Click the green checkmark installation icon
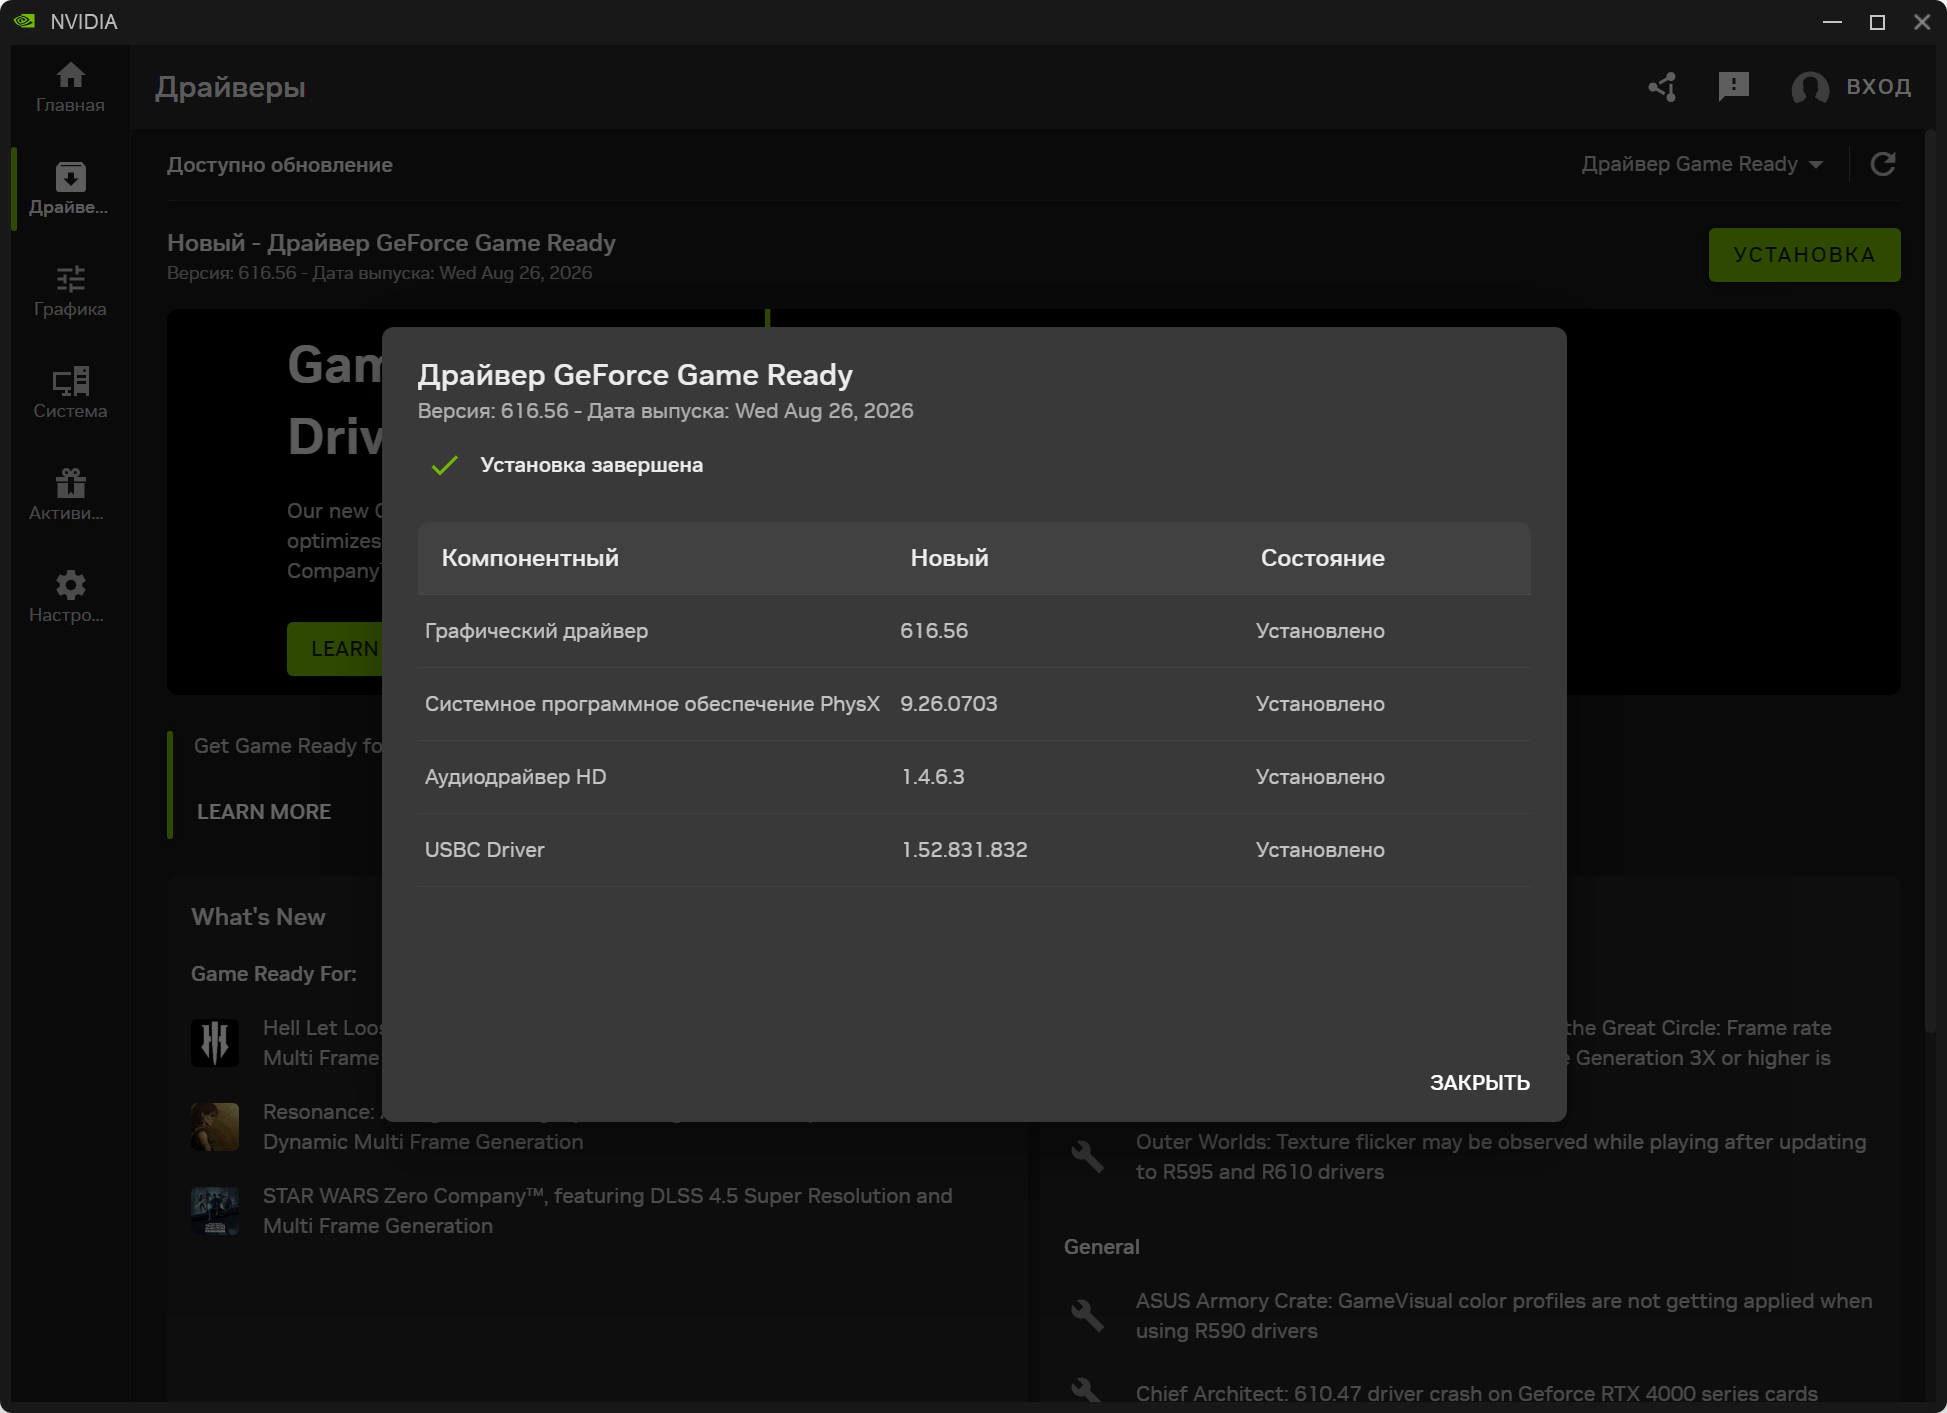Viewport: 1947px width, 1413px height. point(444,465)
